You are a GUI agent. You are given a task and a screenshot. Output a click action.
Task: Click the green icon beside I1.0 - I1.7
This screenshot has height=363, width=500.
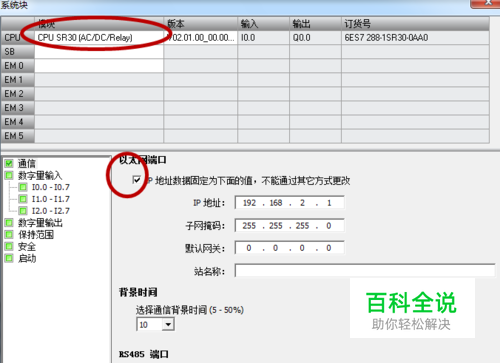[23, 199]
